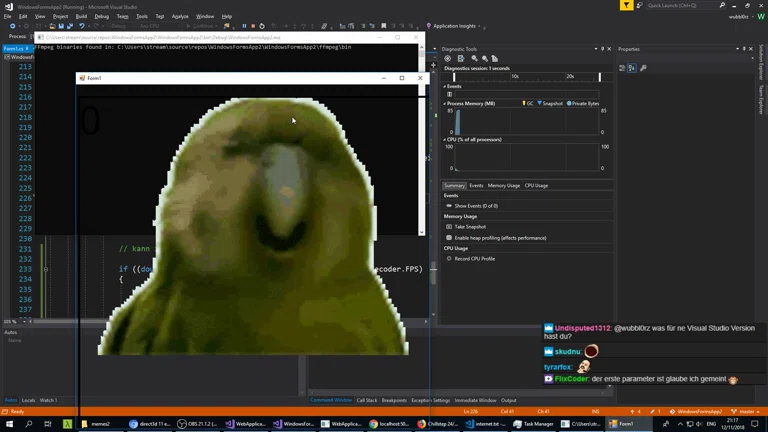Open the Debug configuration dropdown
Image resolution: width=768 pixels, height=432 pixels.
pos(121,26)
